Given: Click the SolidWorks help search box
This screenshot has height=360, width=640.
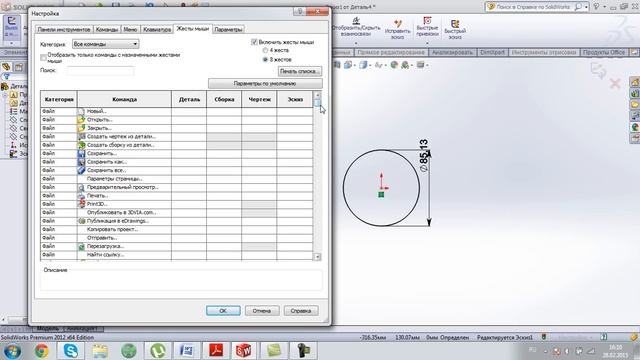Looking at the screenshot, I should point(533,7).
